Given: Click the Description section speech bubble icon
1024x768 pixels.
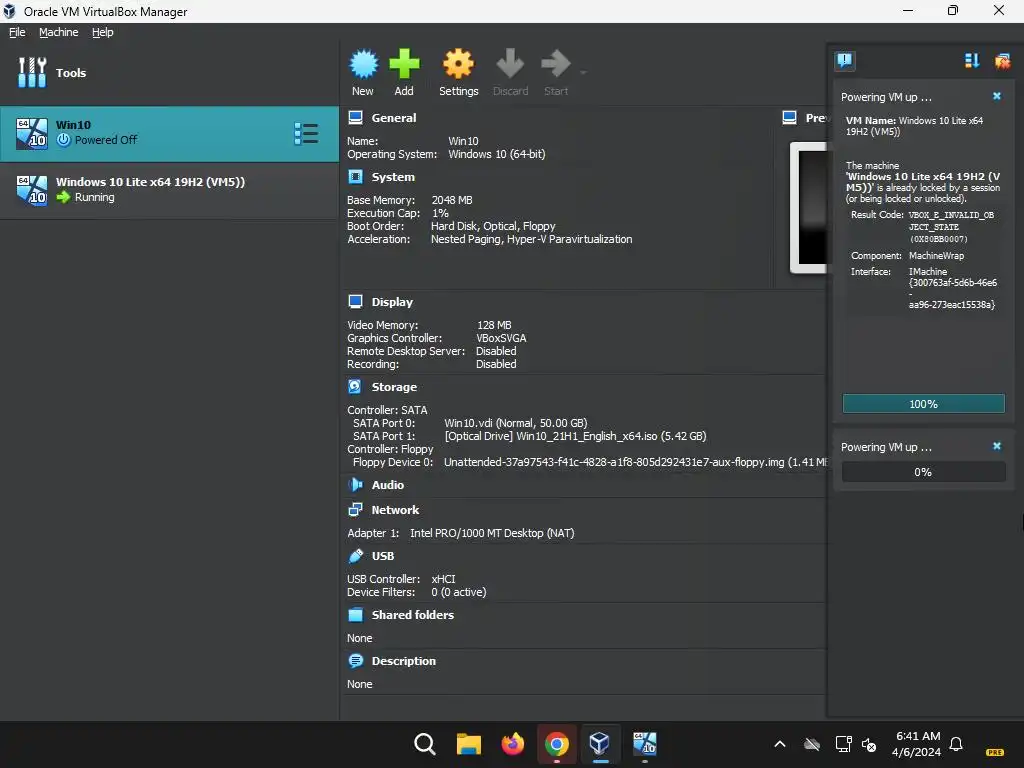Looking at the screenshot, I should [355, 661].
